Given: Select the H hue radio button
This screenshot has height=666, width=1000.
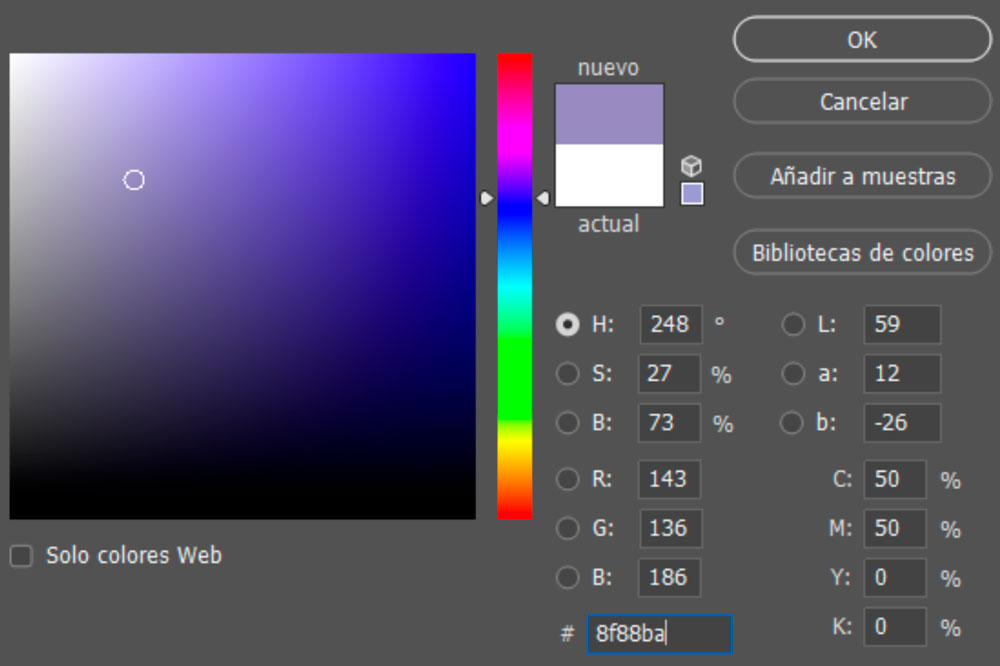Looking at the screenshot, I should (x=568, y=325).
